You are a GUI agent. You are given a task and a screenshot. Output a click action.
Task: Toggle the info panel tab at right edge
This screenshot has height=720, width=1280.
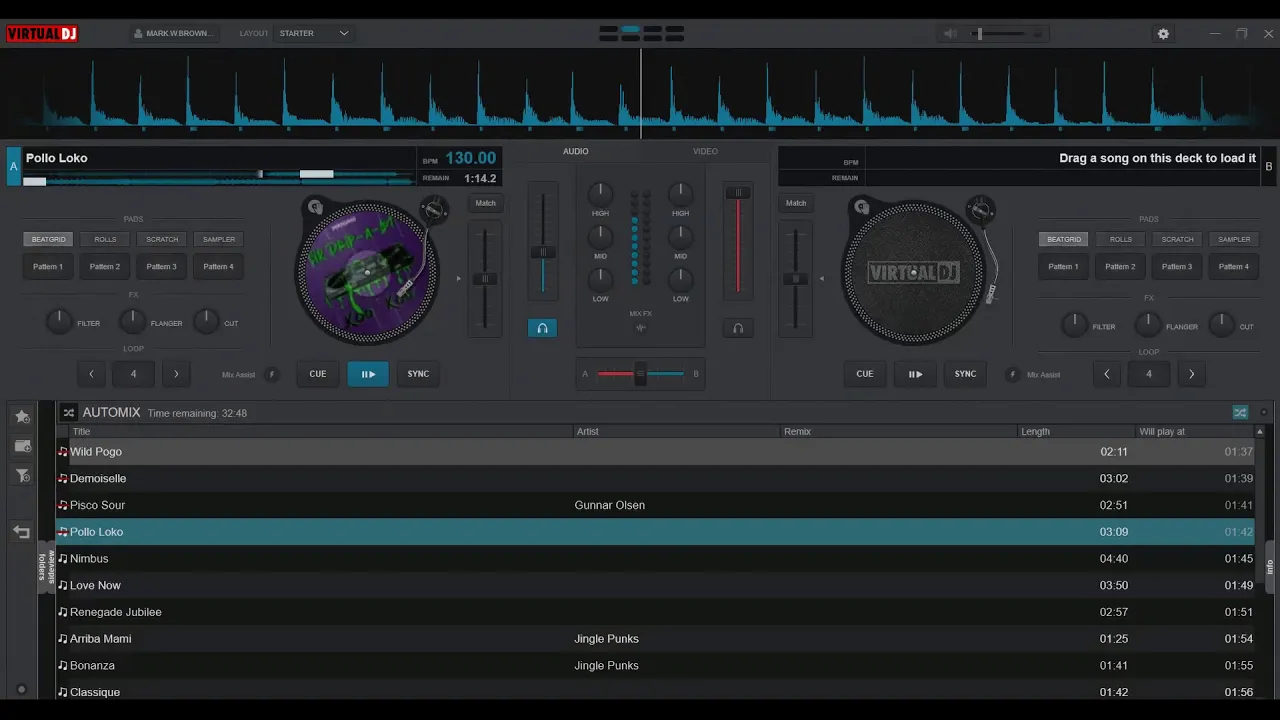pos(1270,567)
